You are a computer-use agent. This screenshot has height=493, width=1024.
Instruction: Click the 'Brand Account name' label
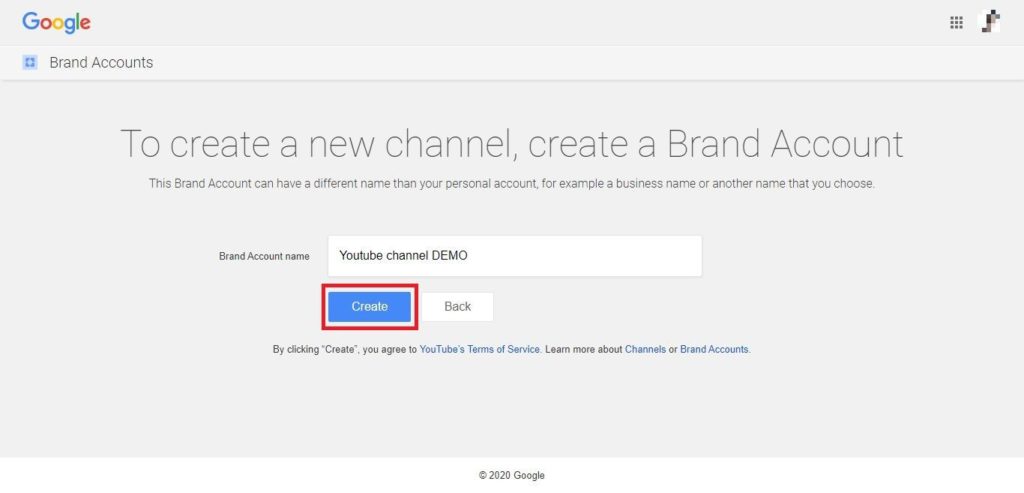coord(264,257)
